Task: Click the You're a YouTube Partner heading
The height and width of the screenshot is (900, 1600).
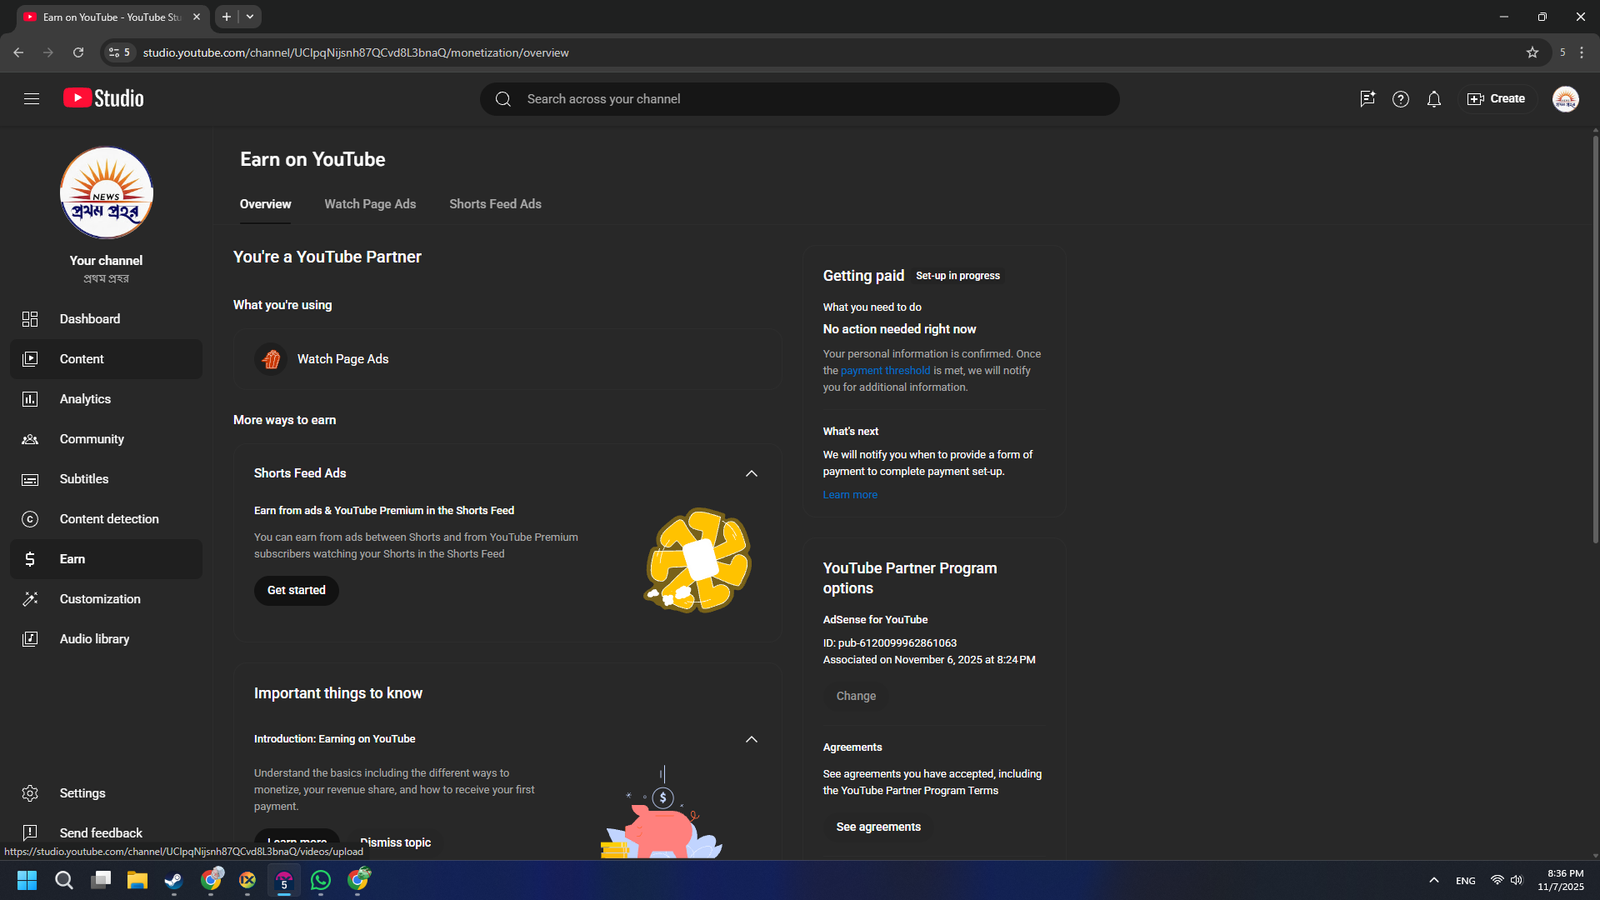Action: [x=328, y=257]
